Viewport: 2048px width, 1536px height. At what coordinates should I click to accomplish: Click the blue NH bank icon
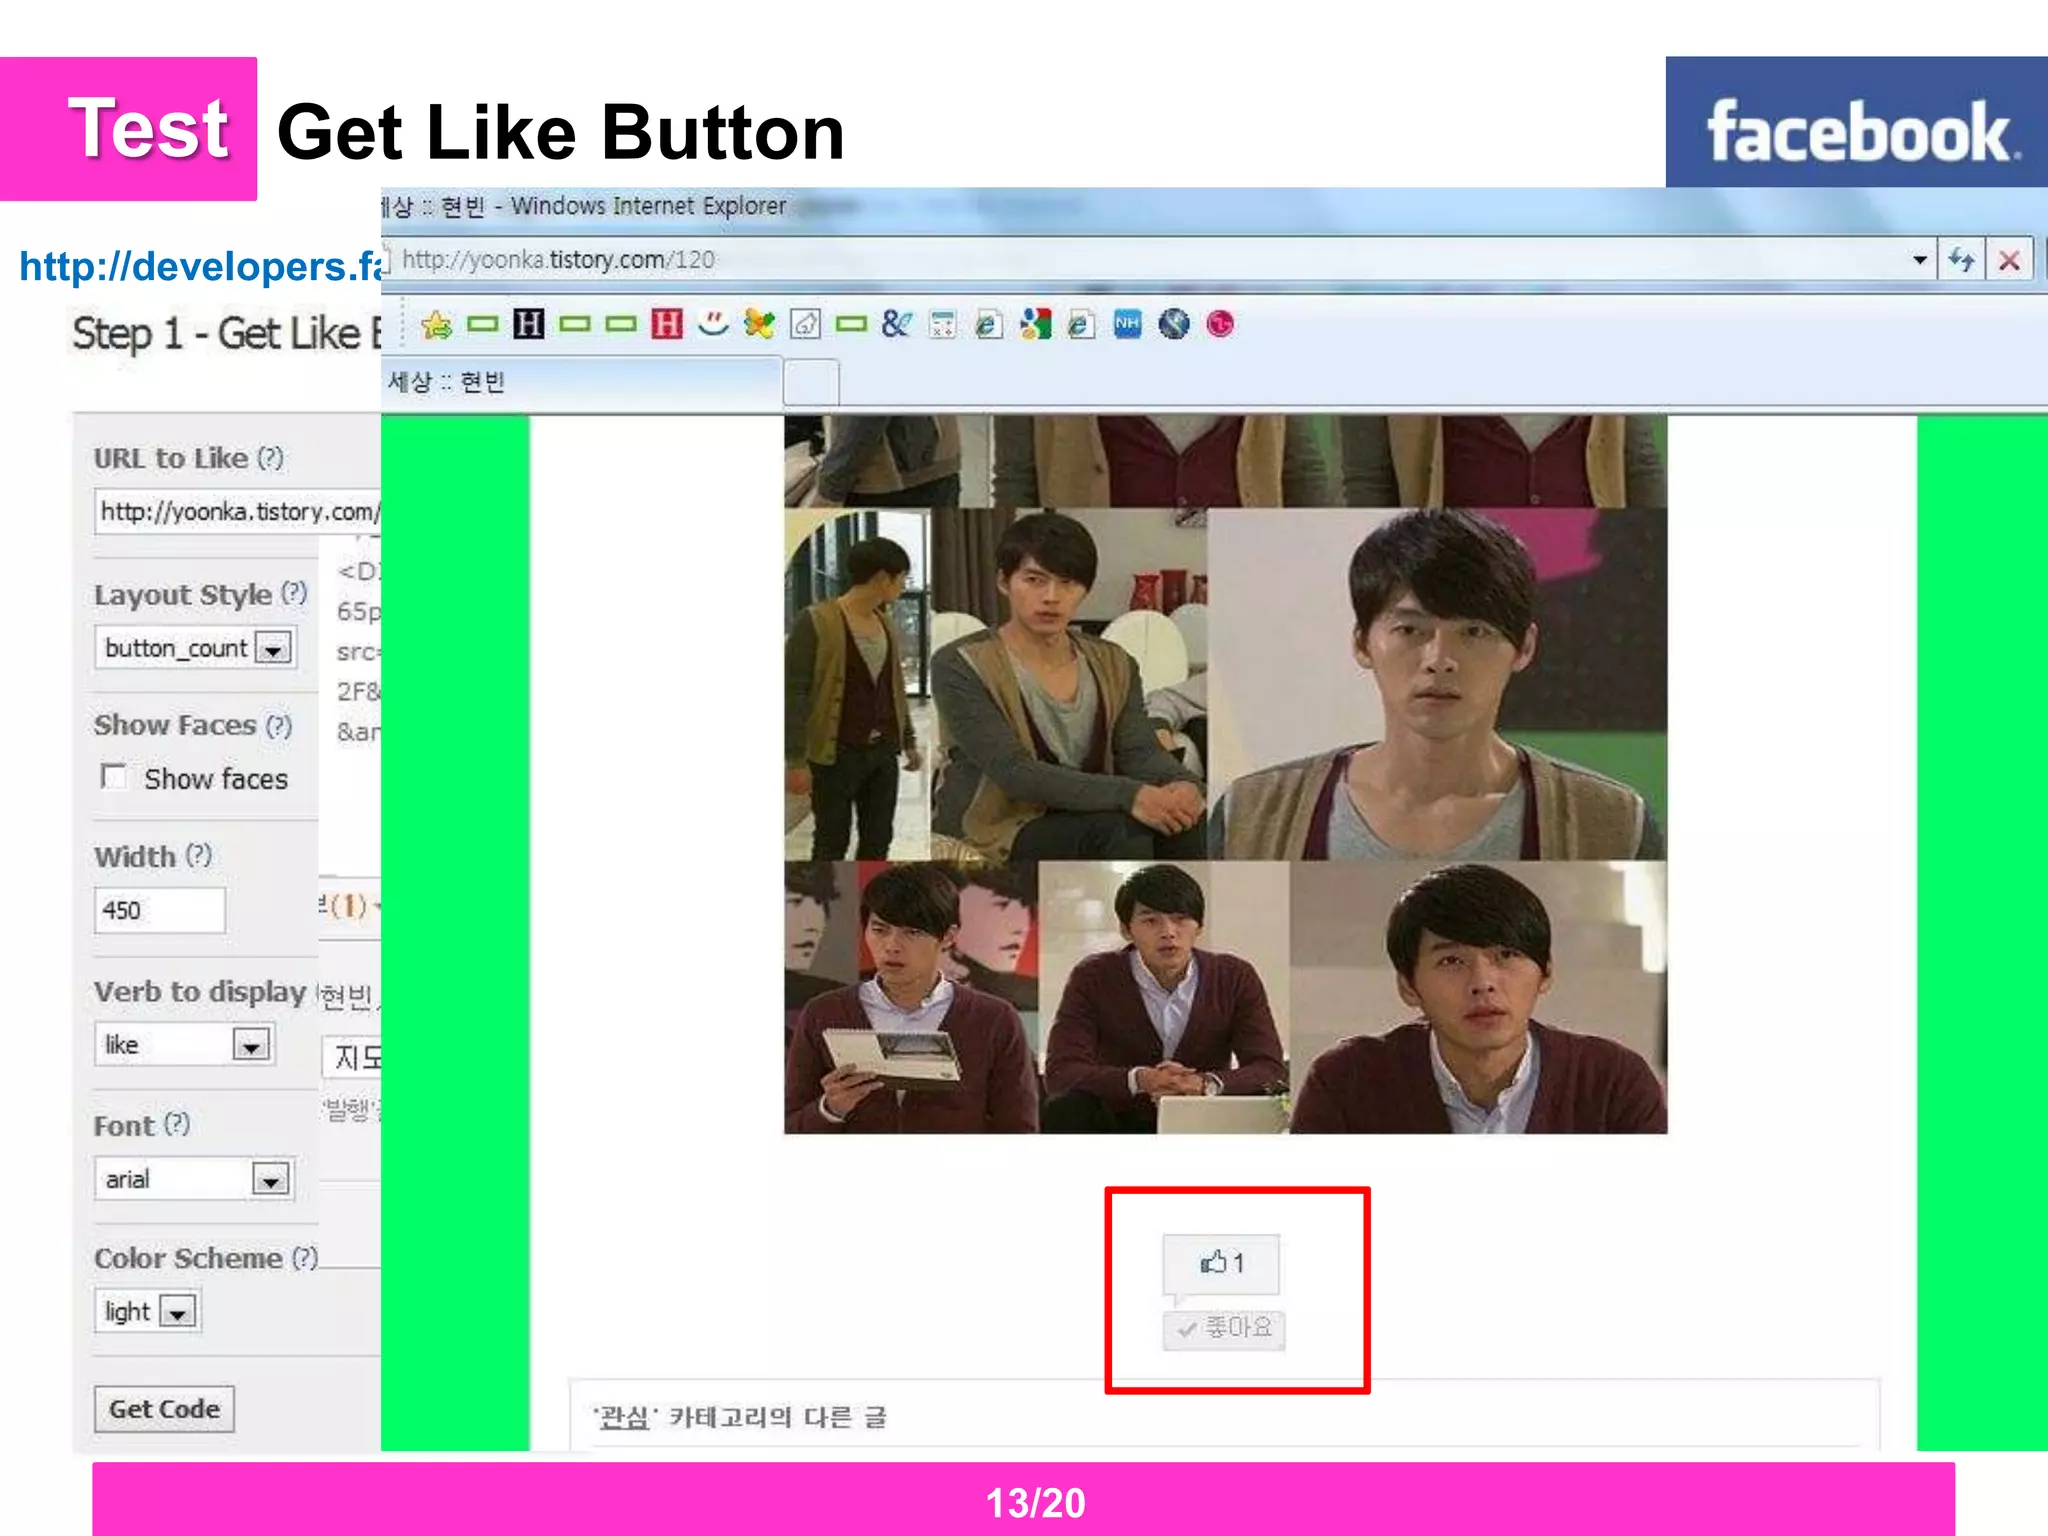tap(1127, 324)
